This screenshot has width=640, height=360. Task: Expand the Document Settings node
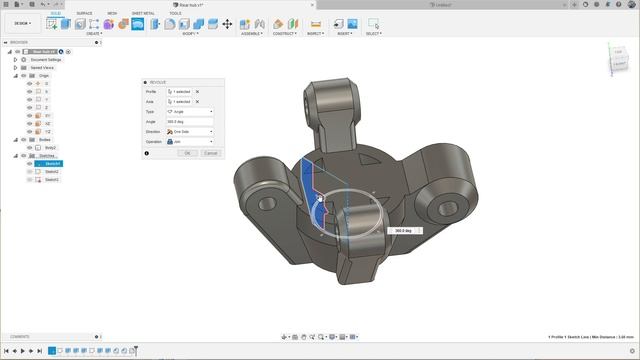point(16,60)
